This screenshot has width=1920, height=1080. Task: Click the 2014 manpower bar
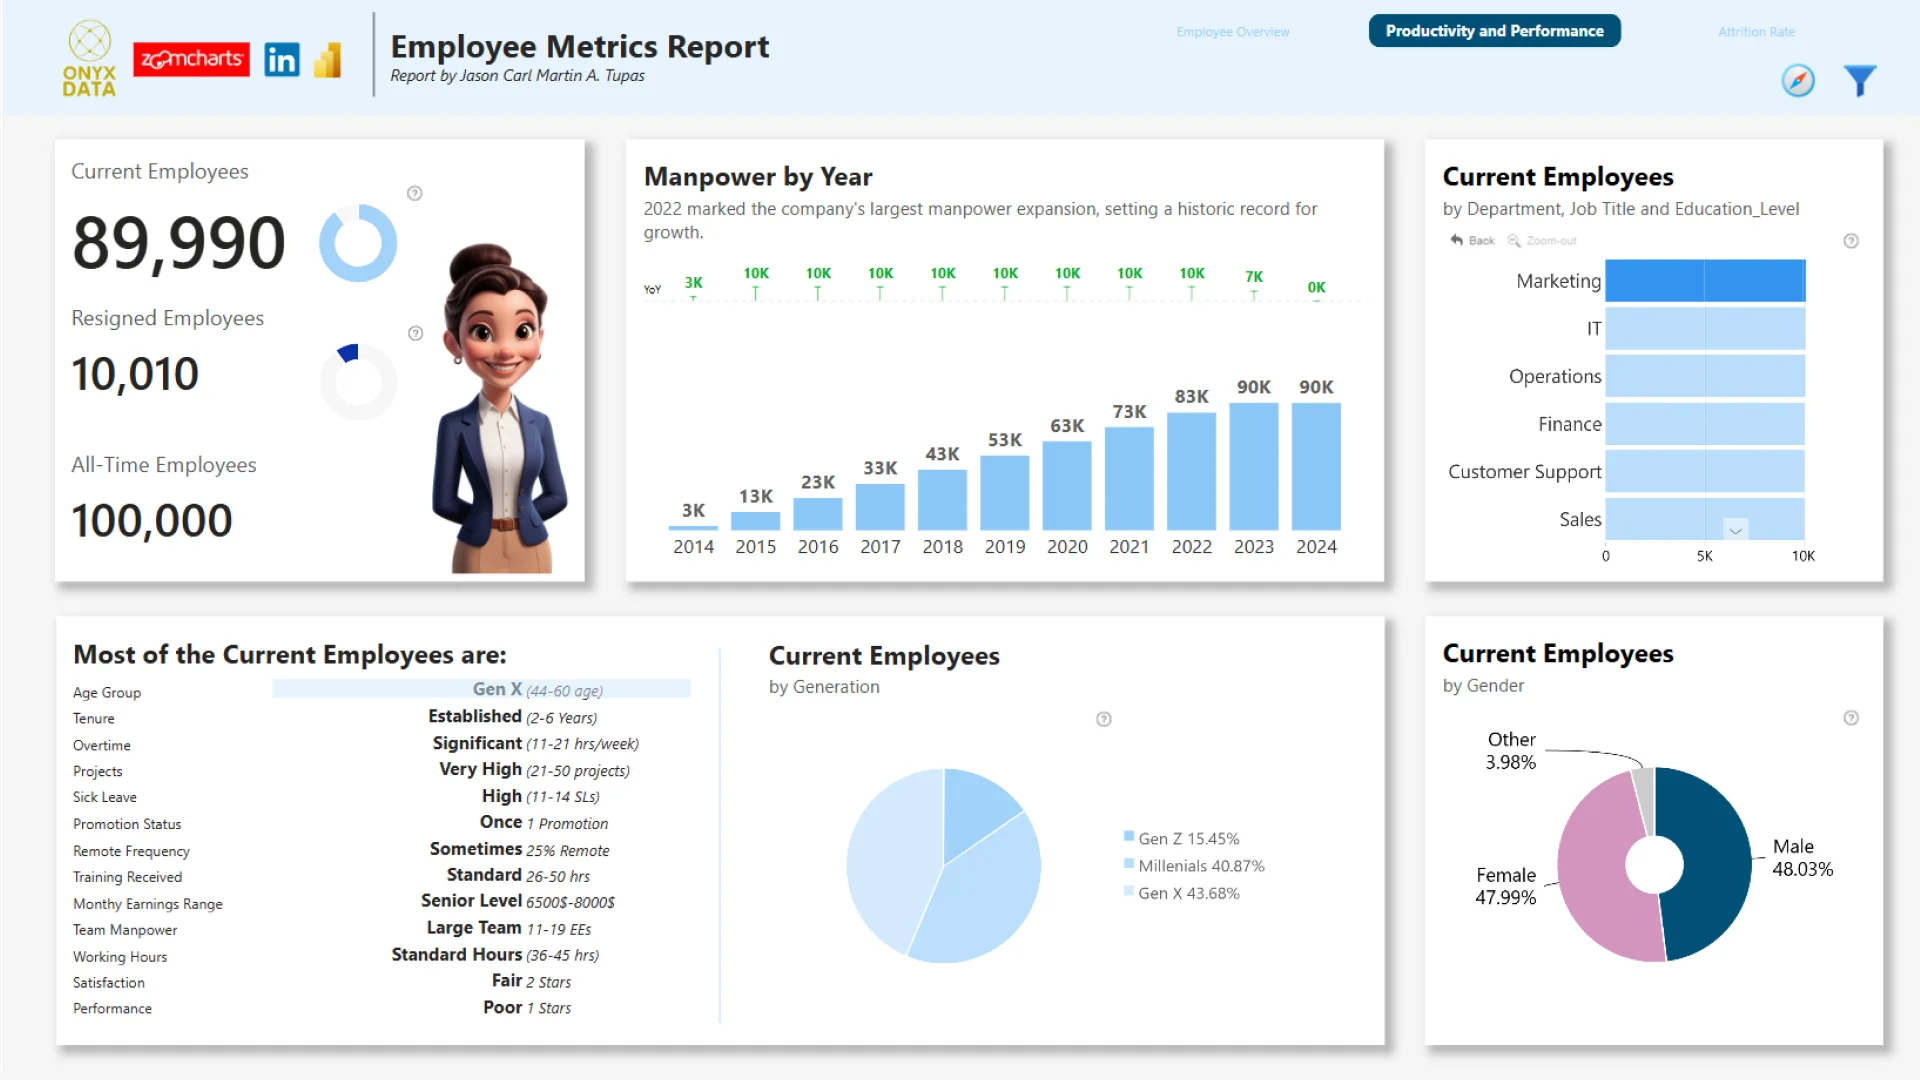(x=693, y=527)
